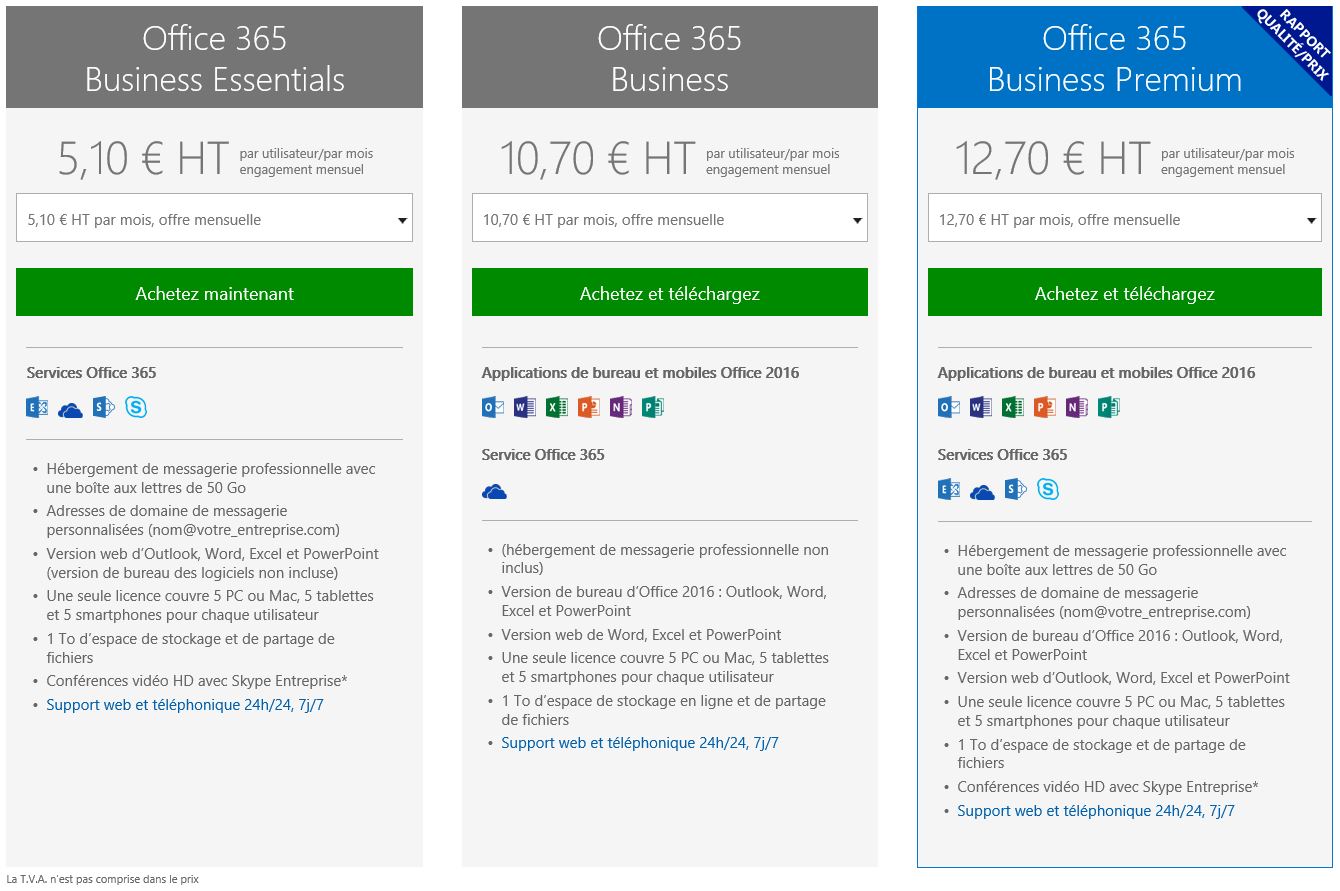
Task: Open Support web et téléphonique link in Office 365 Business
Action: [640, 743]
